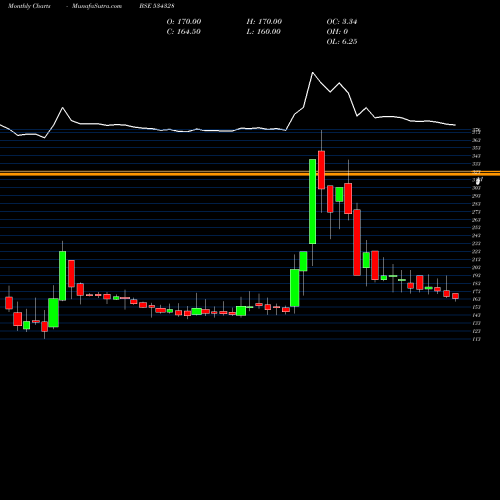Click the "203" price axis label
This screenshot has height=500, width=500.
pos(476,267)
